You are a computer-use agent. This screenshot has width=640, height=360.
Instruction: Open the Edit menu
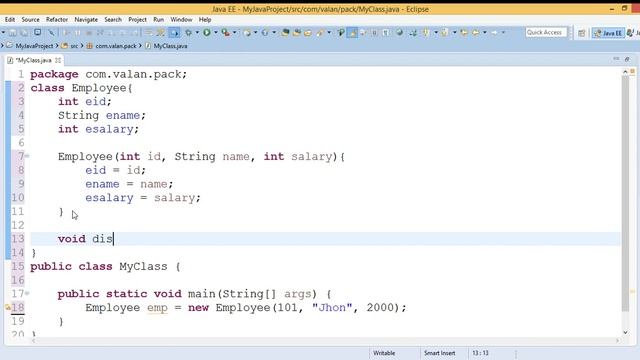pos(10,19)
